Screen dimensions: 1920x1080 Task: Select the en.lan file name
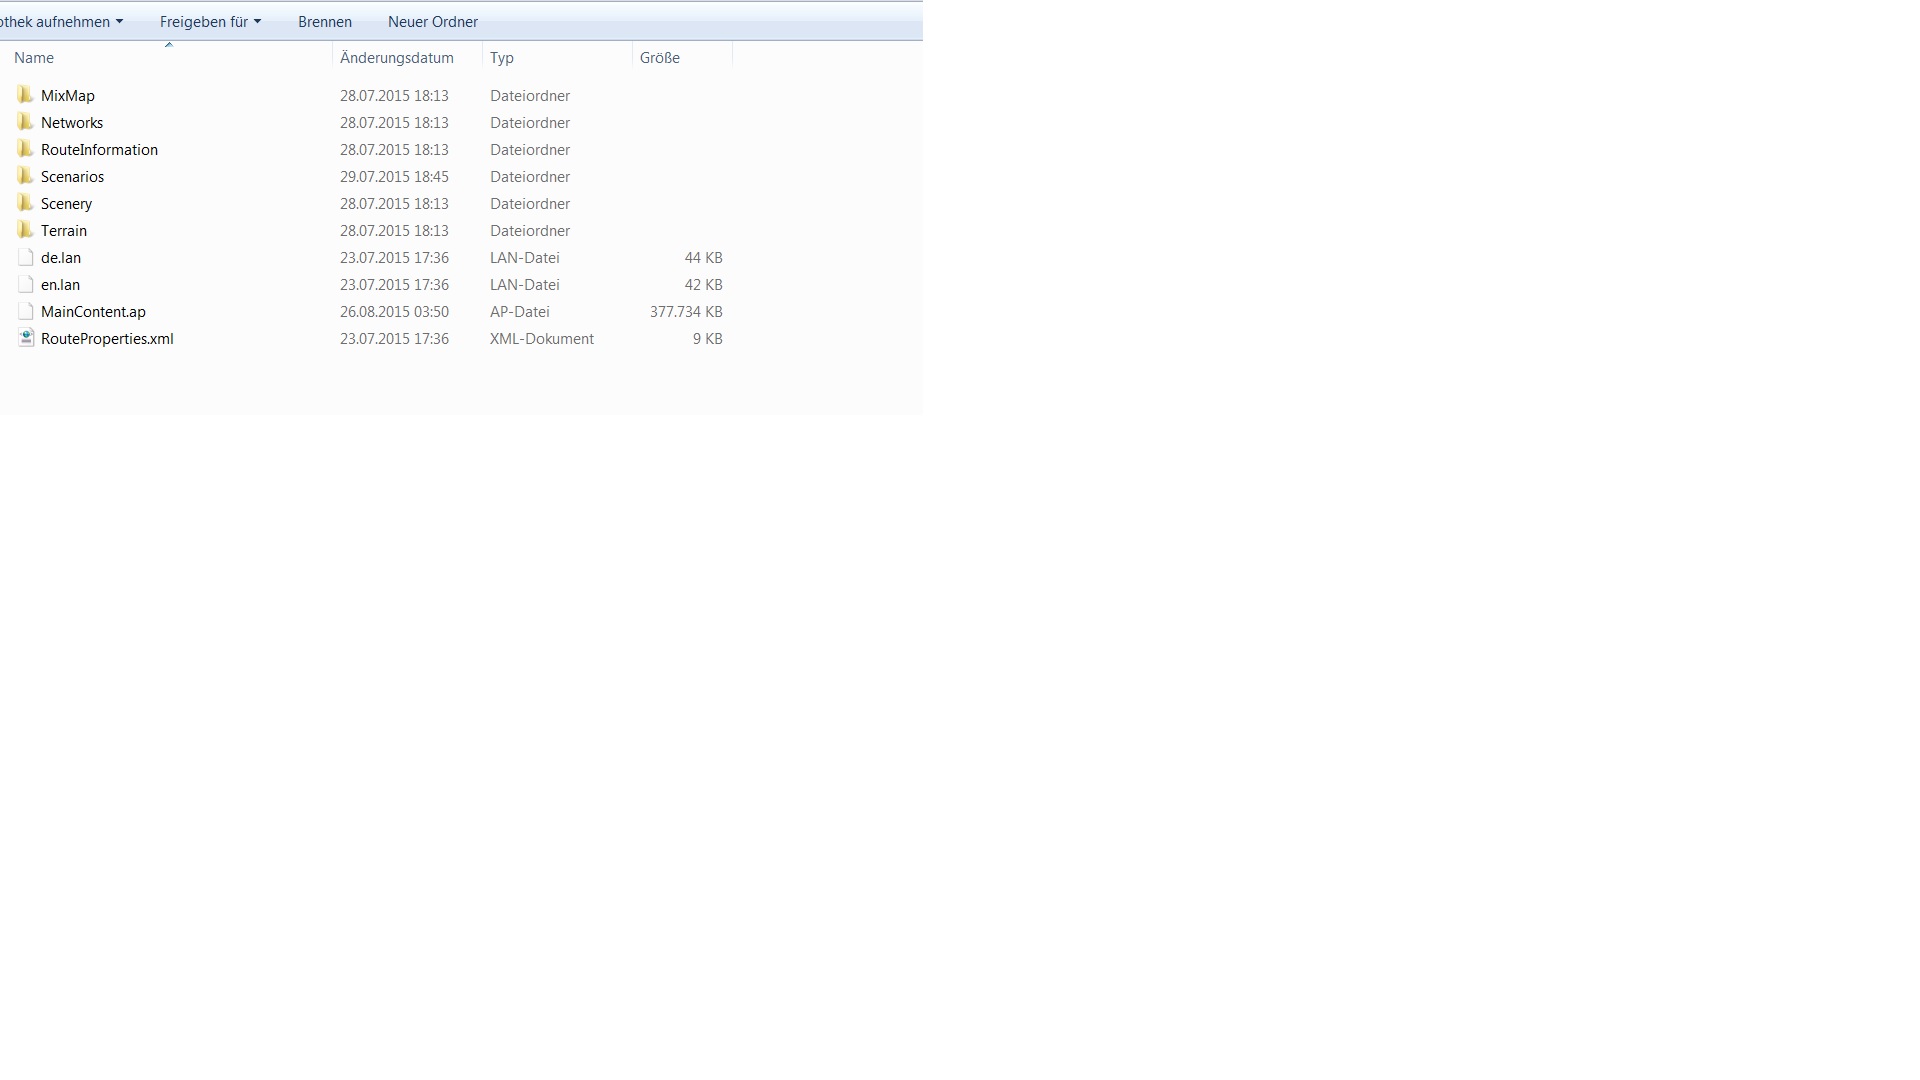pos(60,284)
